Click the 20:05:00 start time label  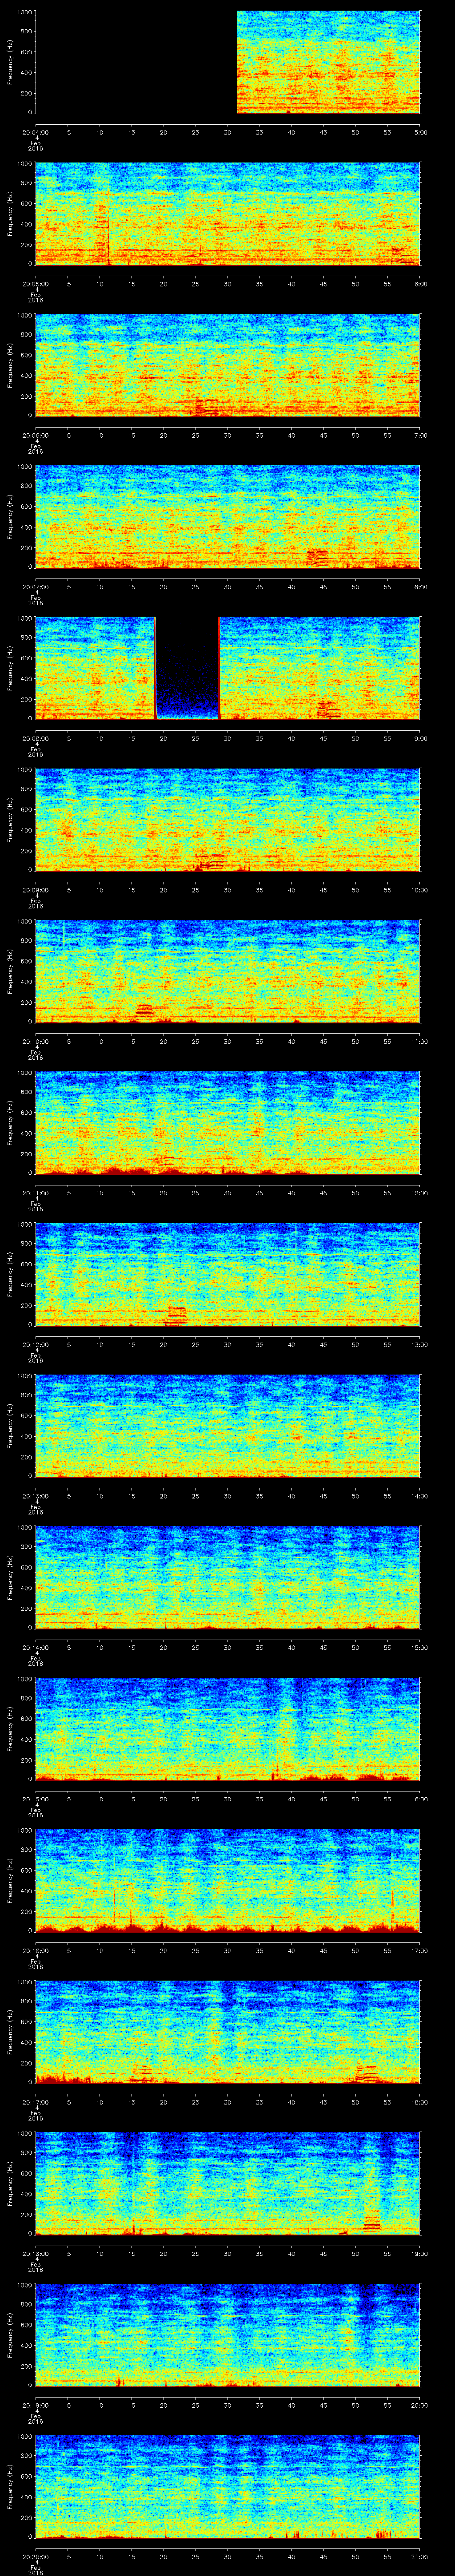[x=36, y=284]
